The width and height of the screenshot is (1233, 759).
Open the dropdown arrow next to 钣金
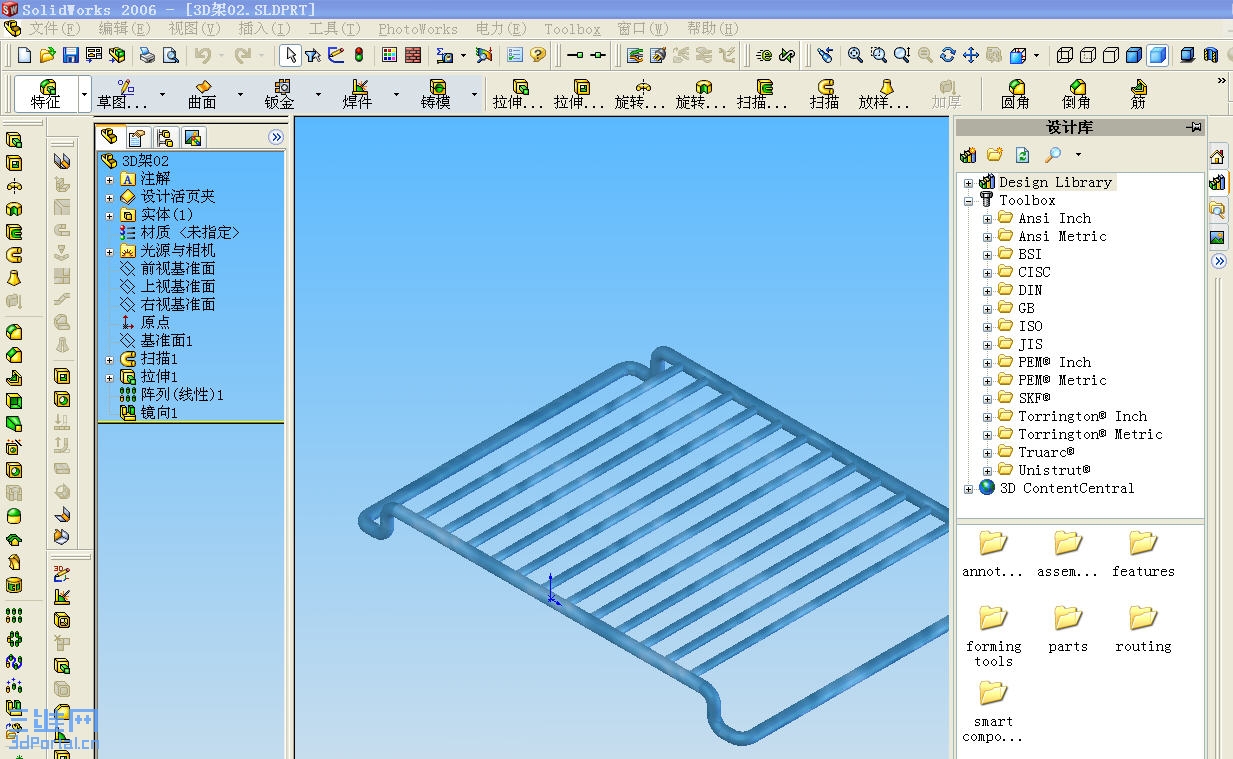(318, 94)
